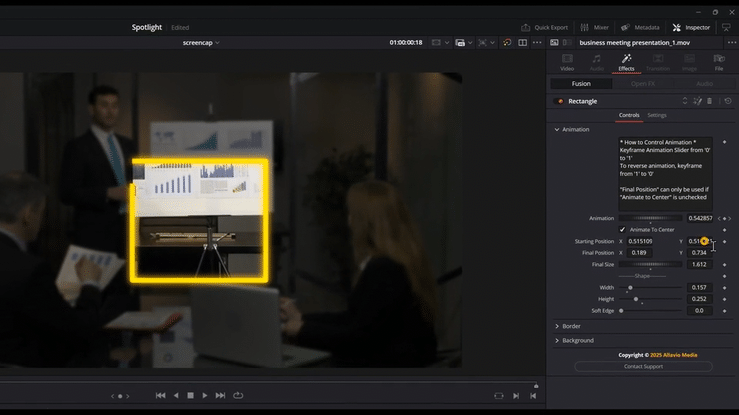Viewport: 739px width, 415px height.
Task: Select the Fusion effects sub-tab
Action: point(581,83)
